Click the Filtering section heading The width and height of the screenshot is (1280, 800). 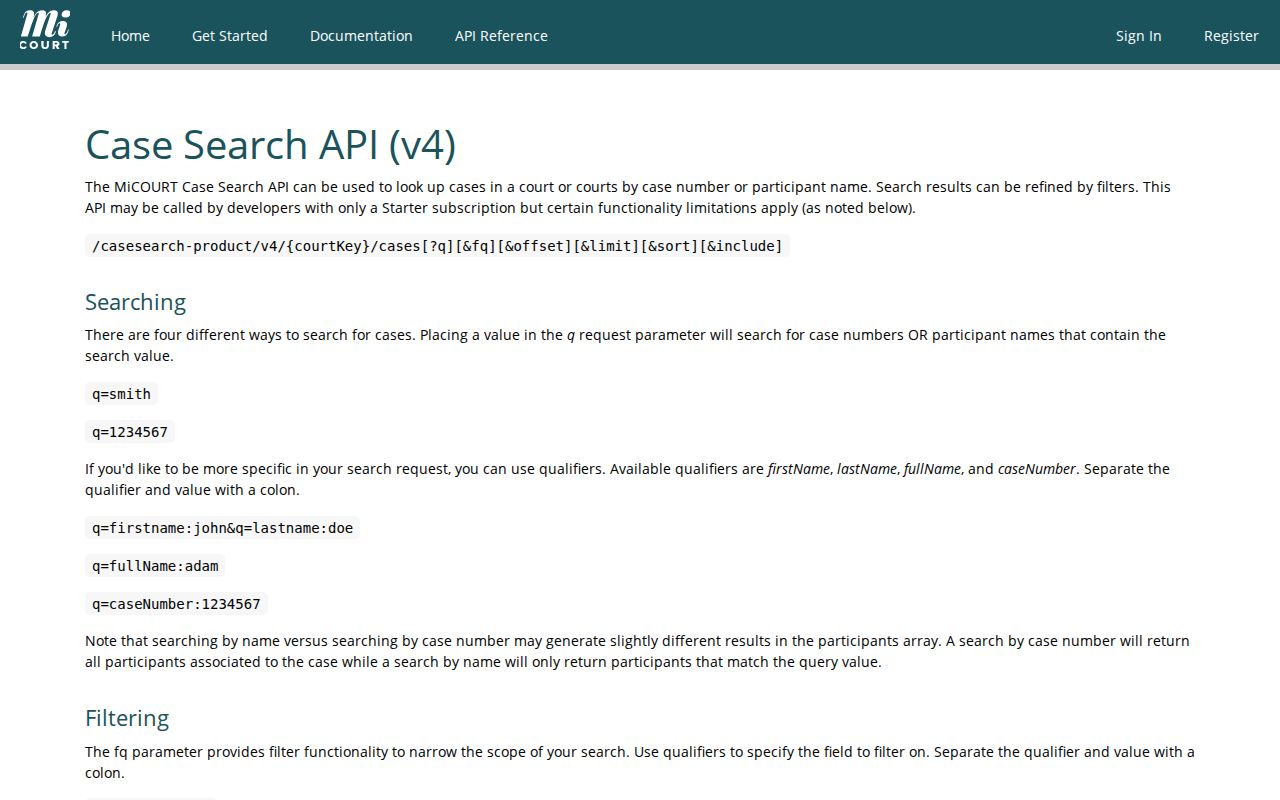point(127,718)
